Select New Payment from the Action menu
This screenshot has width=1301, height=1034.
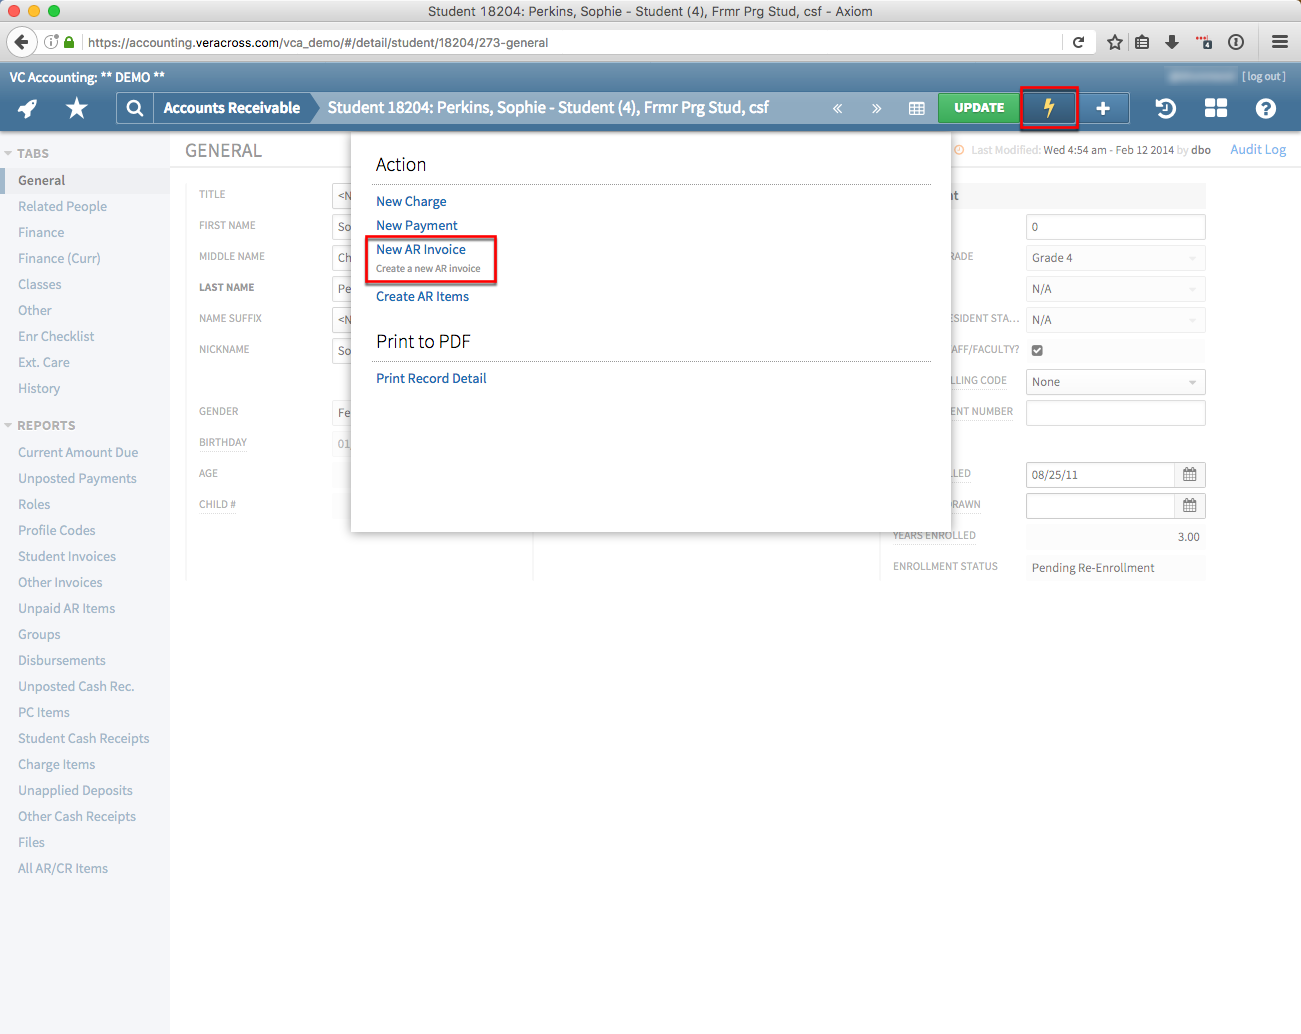pos(416,225)
